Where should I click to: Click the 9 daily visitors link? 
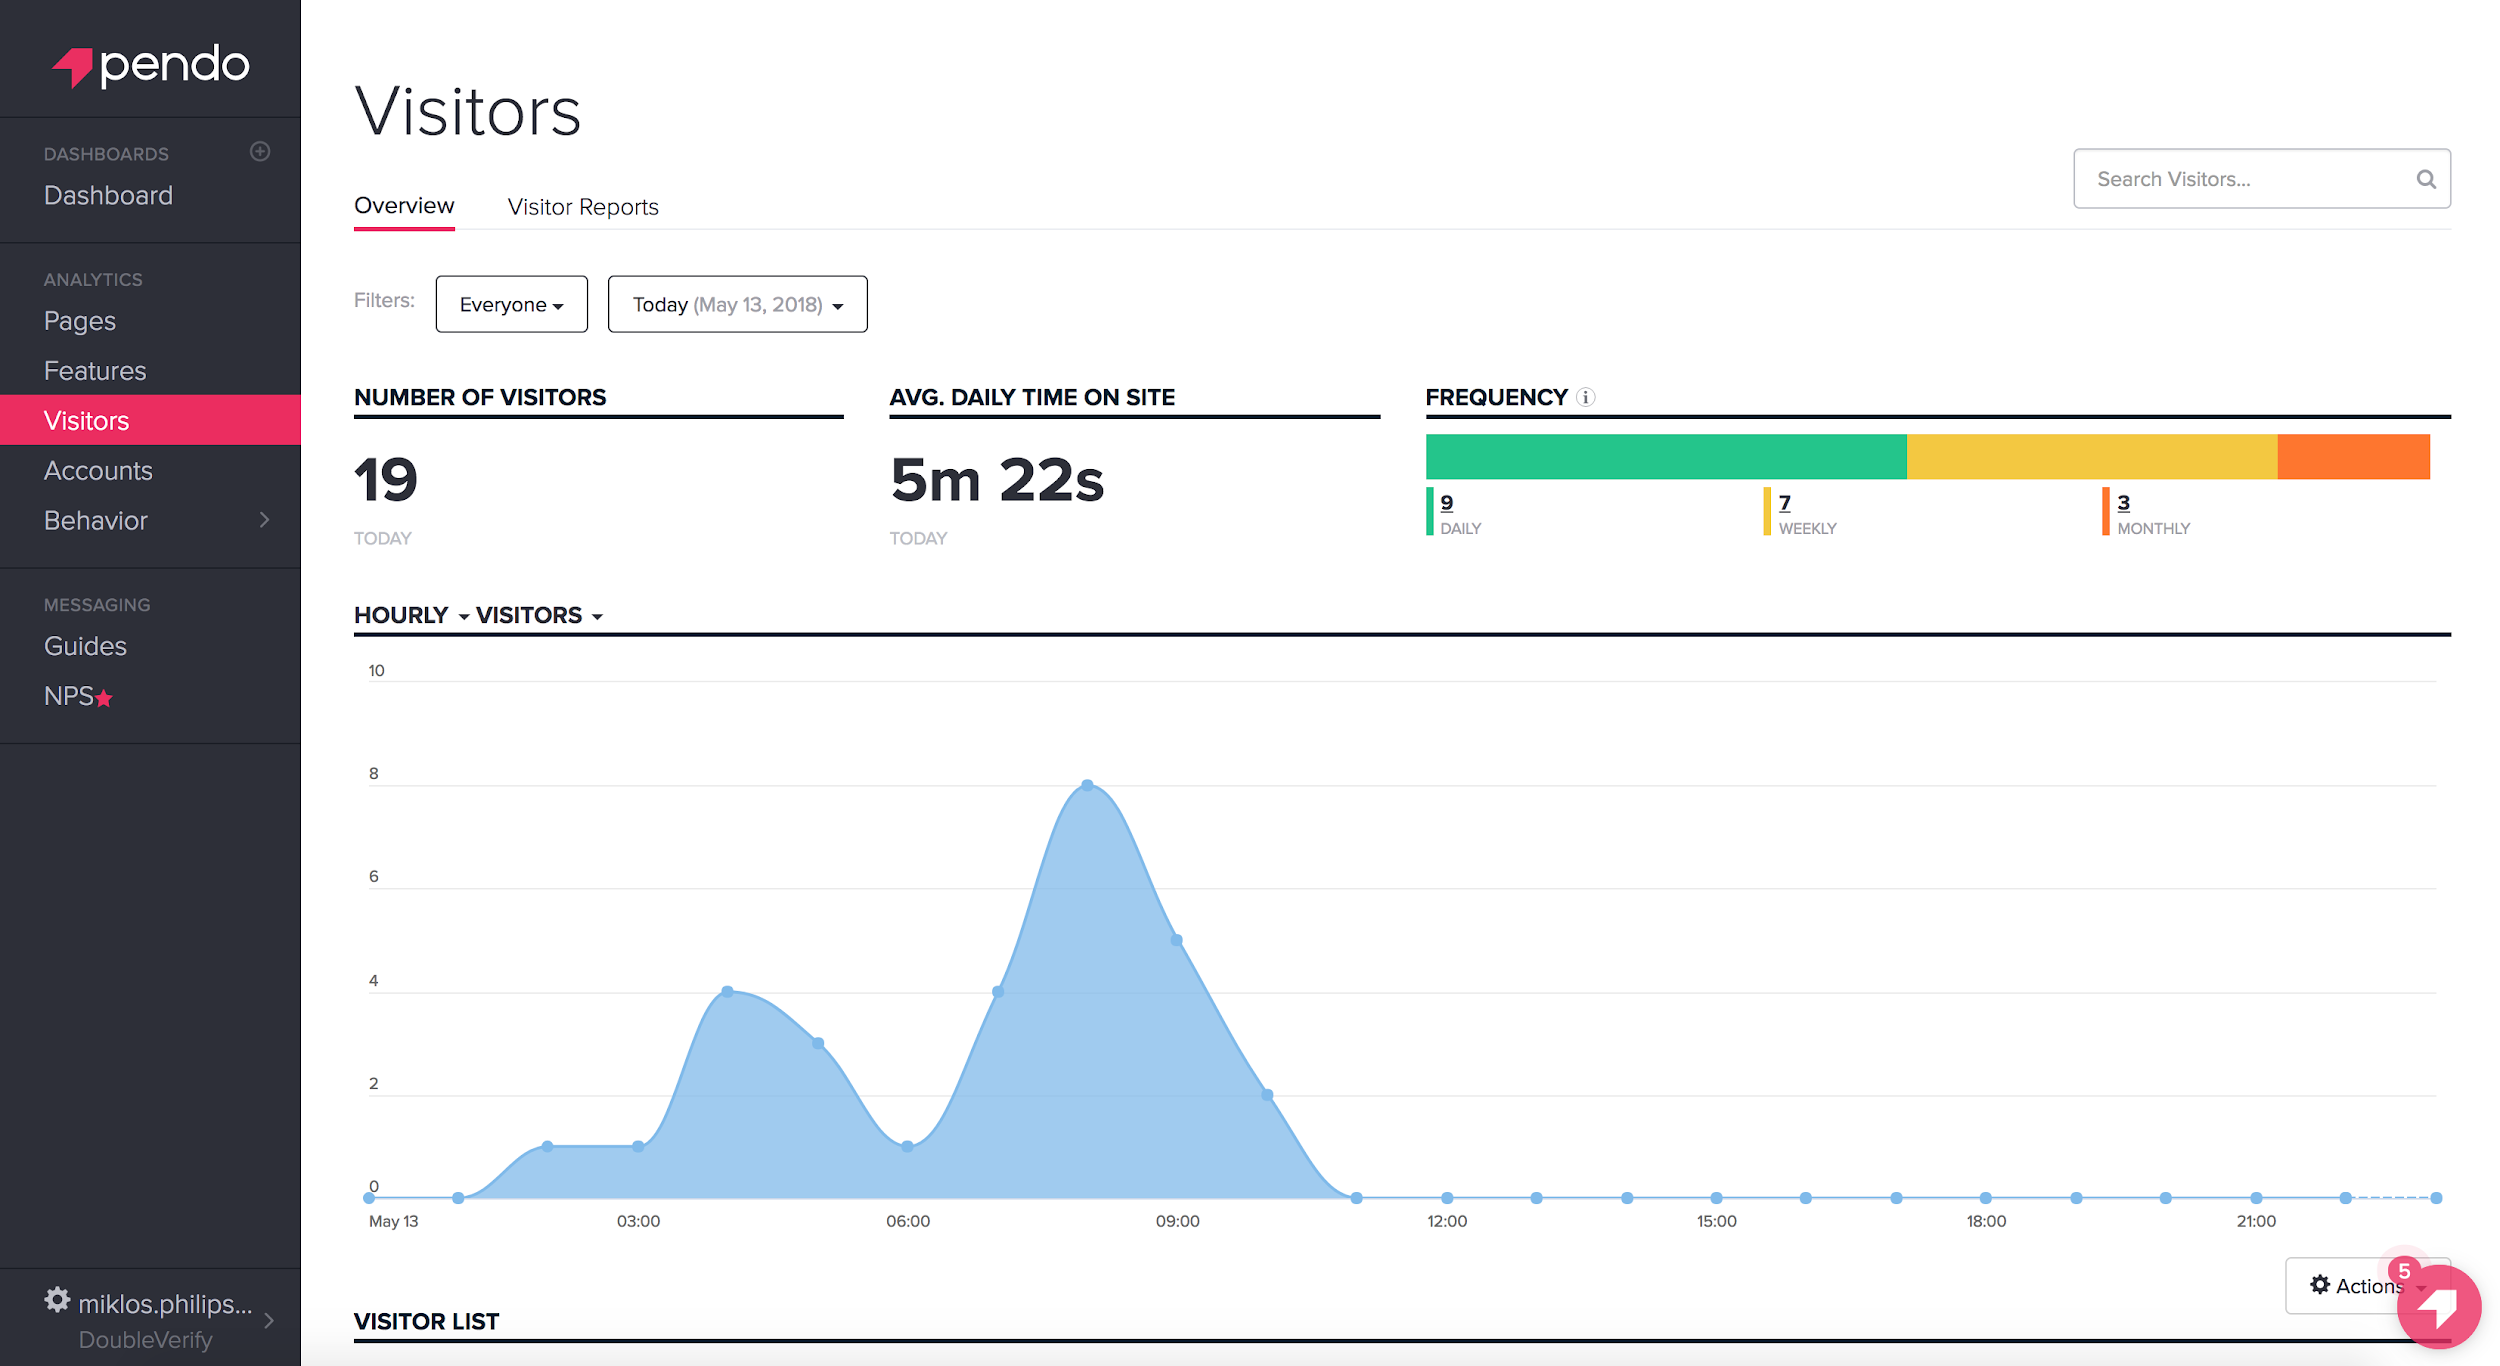point(1447,502)
